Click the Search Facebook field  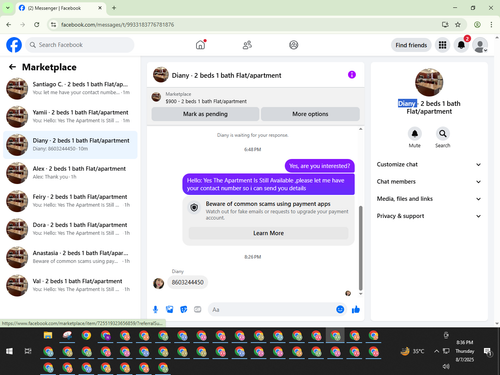pyautogui.click(x=80, y=45)
